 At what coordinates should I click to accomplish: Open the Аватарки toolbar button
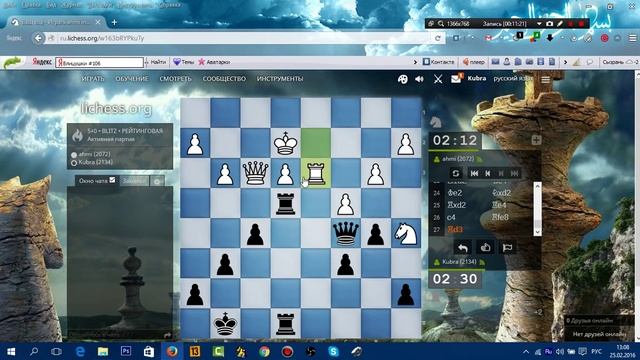coord(214,62)
